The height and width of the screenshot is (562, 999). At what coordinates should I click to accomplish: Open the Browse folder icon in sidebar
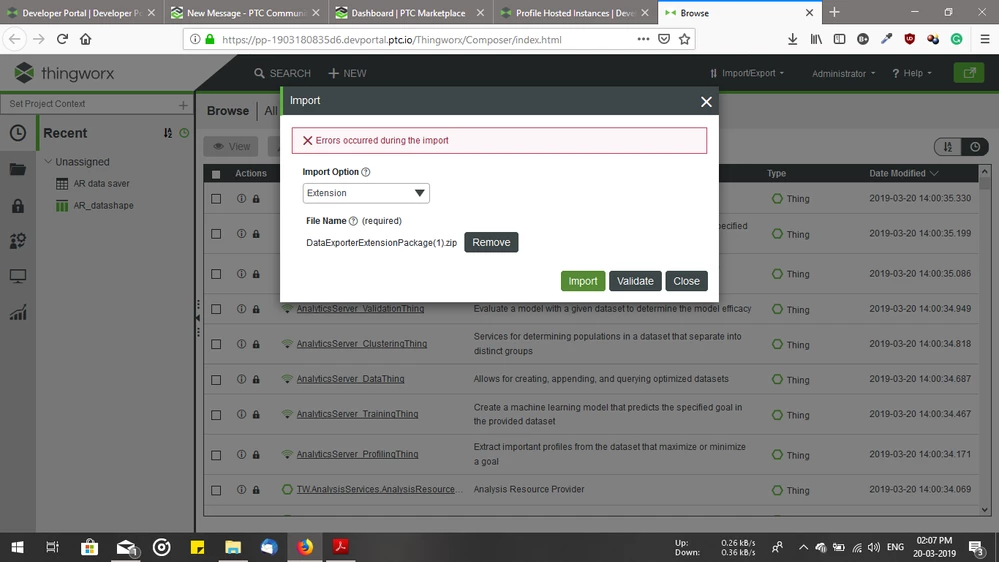[18, 169]
